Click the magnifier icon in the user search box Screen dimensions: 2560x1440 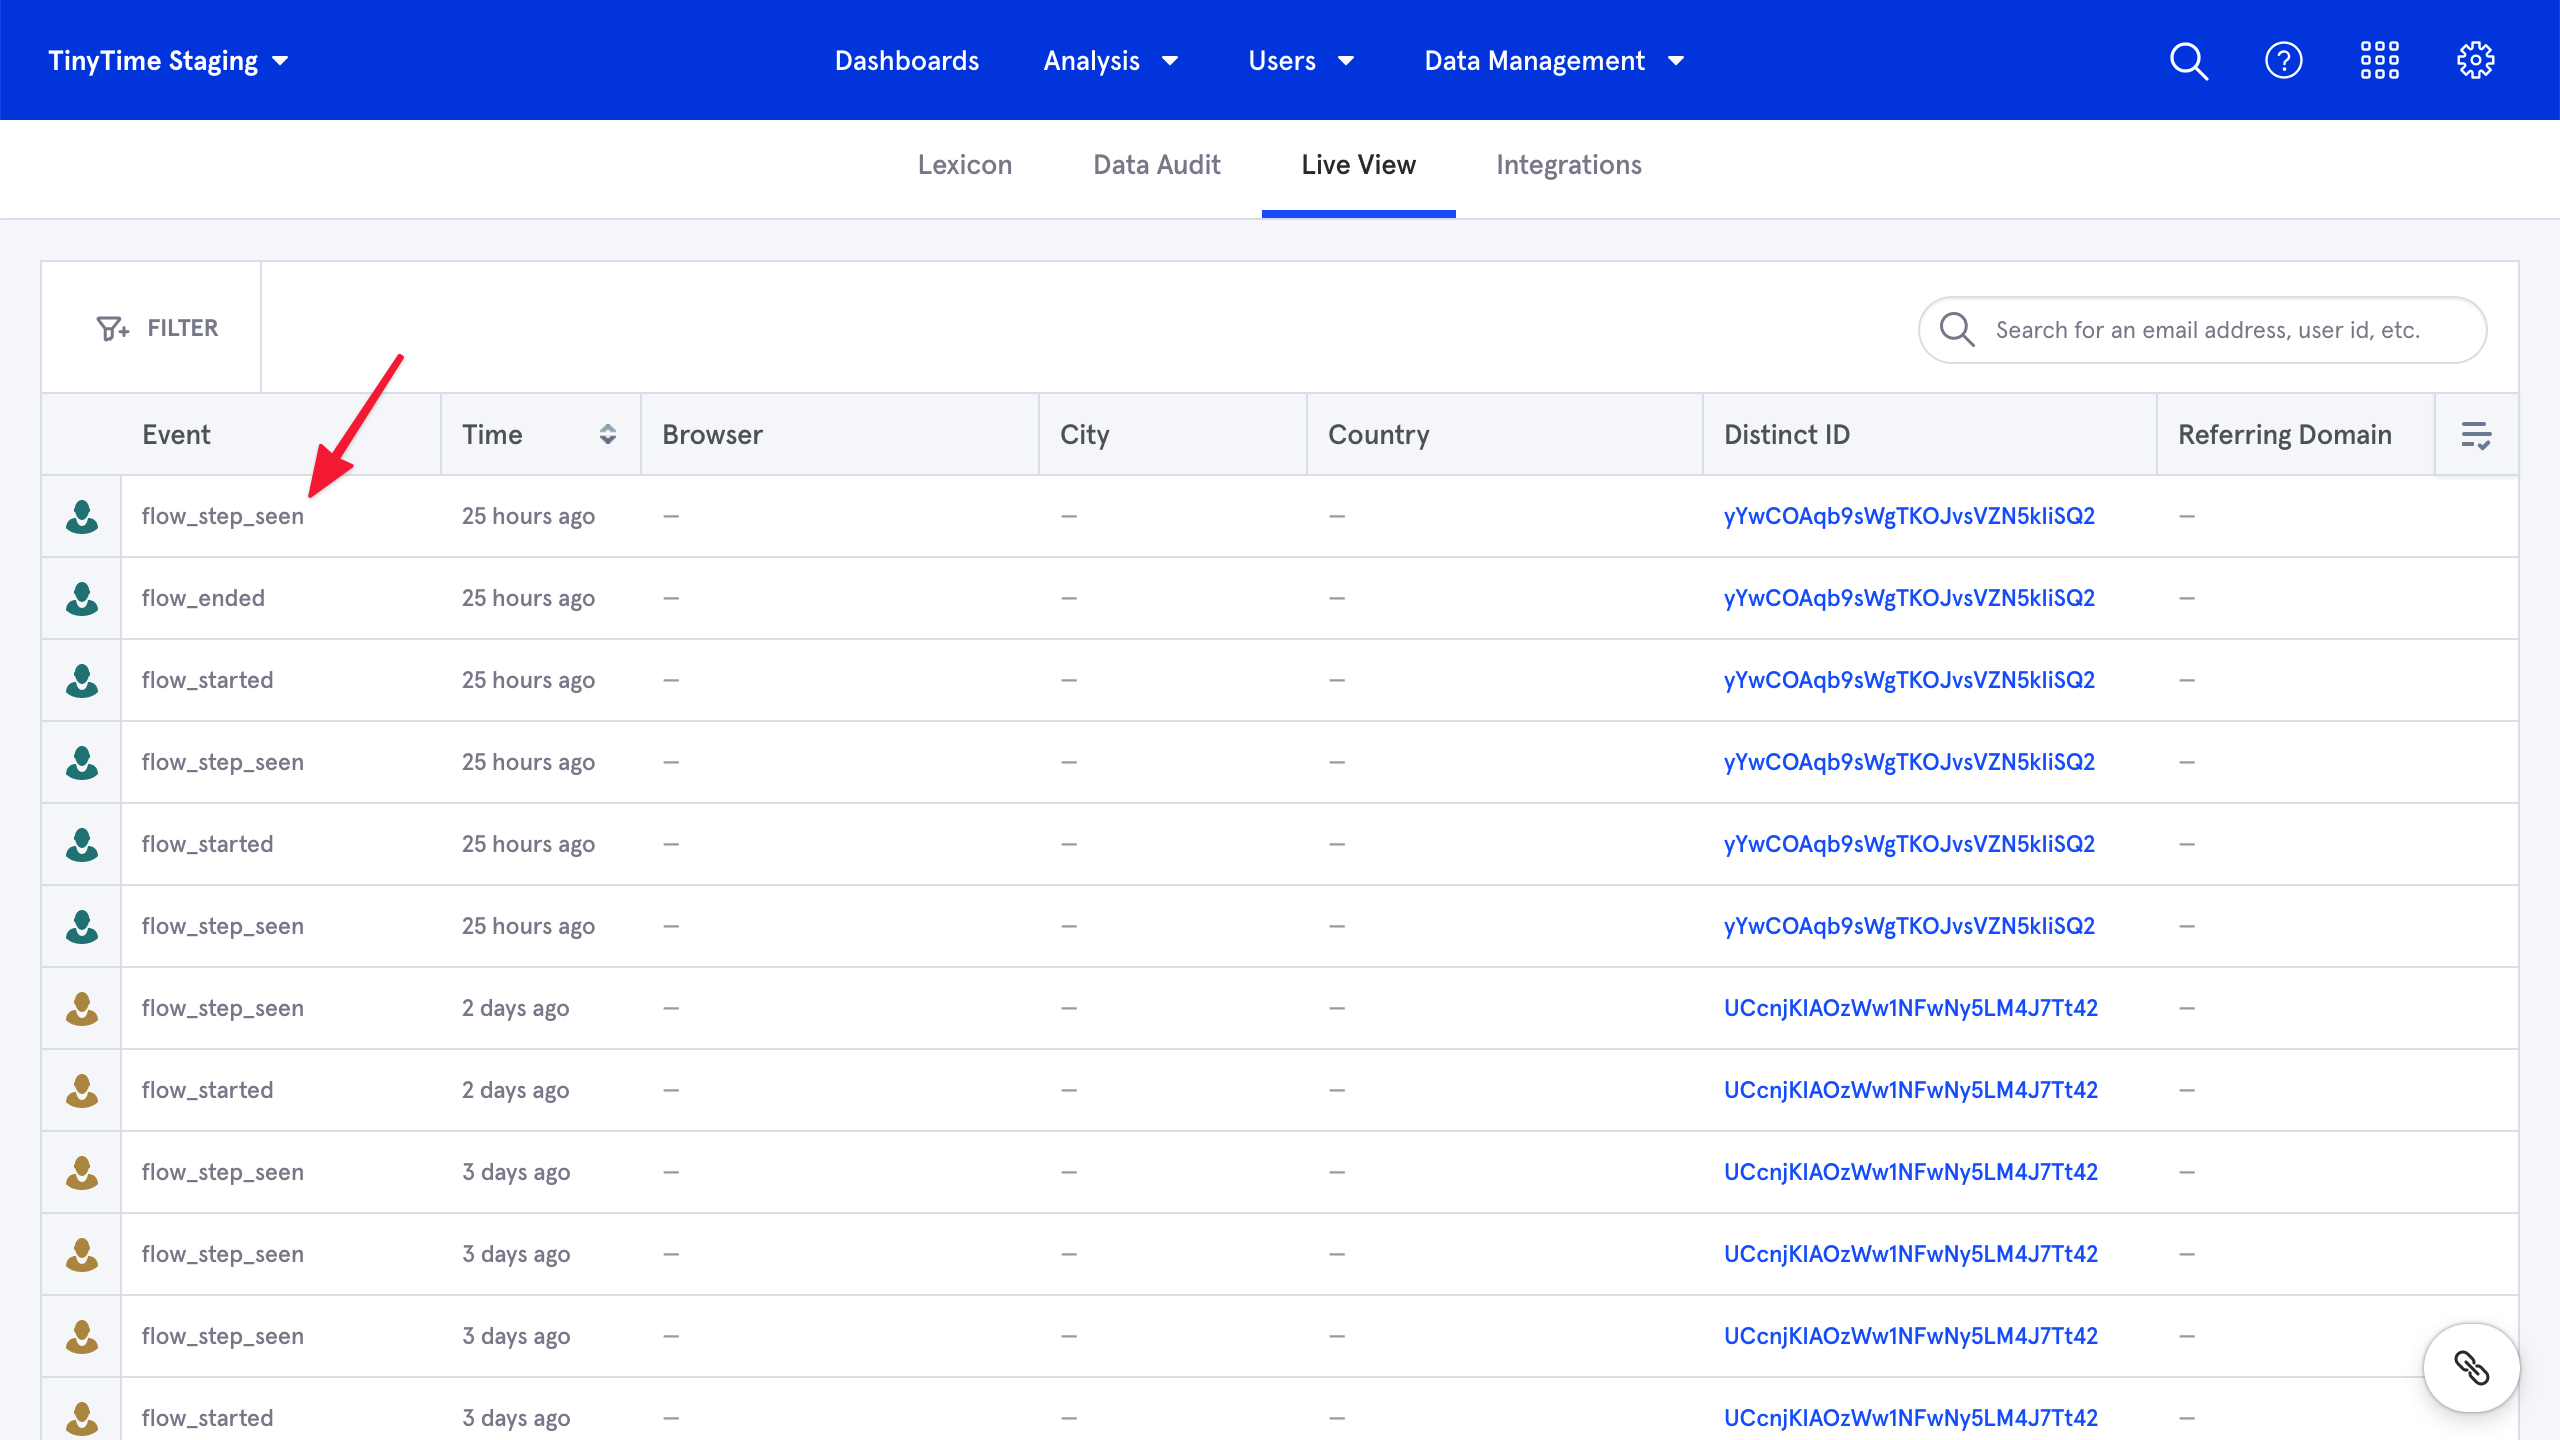pos(1957,329)
